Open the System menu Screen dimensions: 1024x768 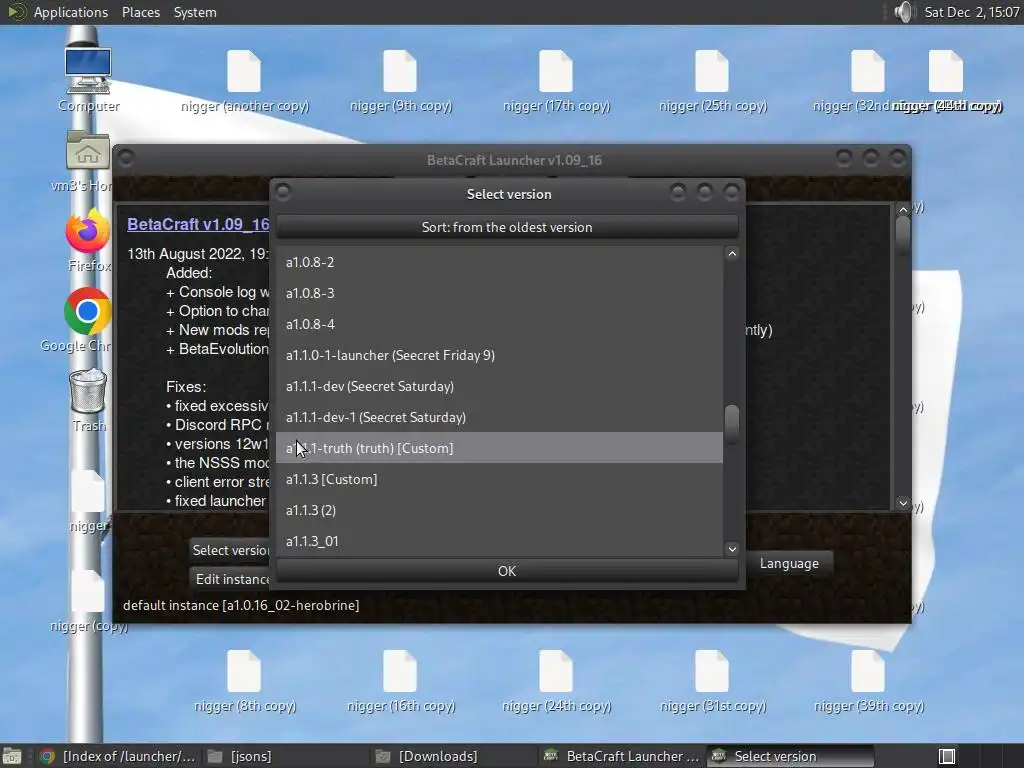coord(195,12)
